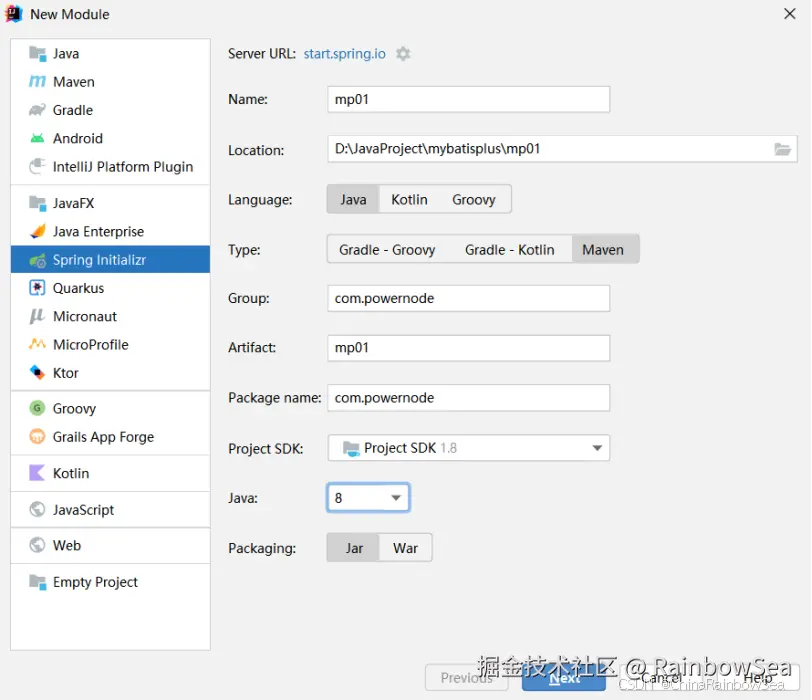Screen dimensions: 812x700
Task: Select Grails App Forge entry
Action: [110, 437]
